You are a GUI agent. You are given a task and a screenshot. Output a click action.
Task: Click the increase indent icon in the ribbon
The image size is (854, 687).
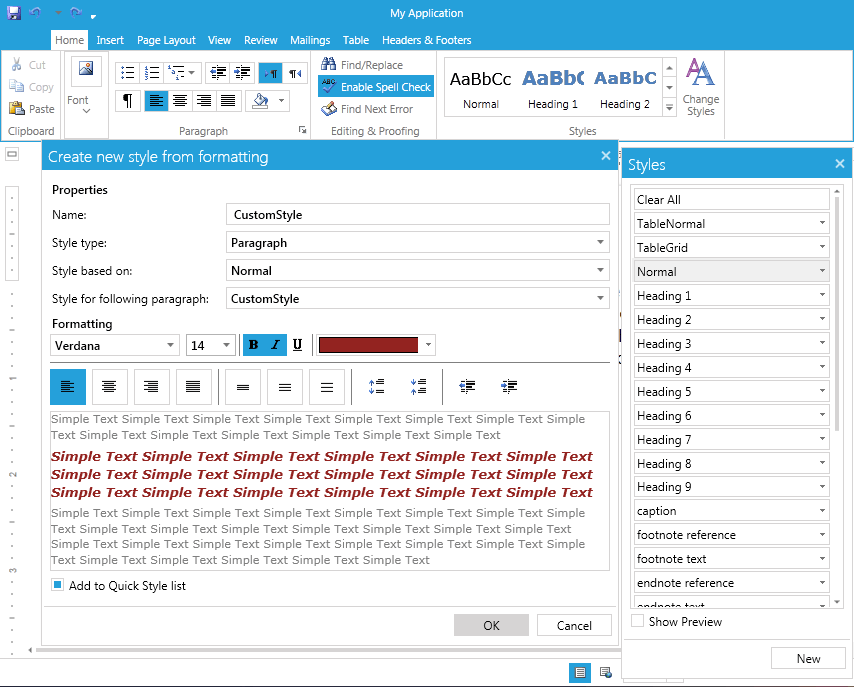point(241,72)
